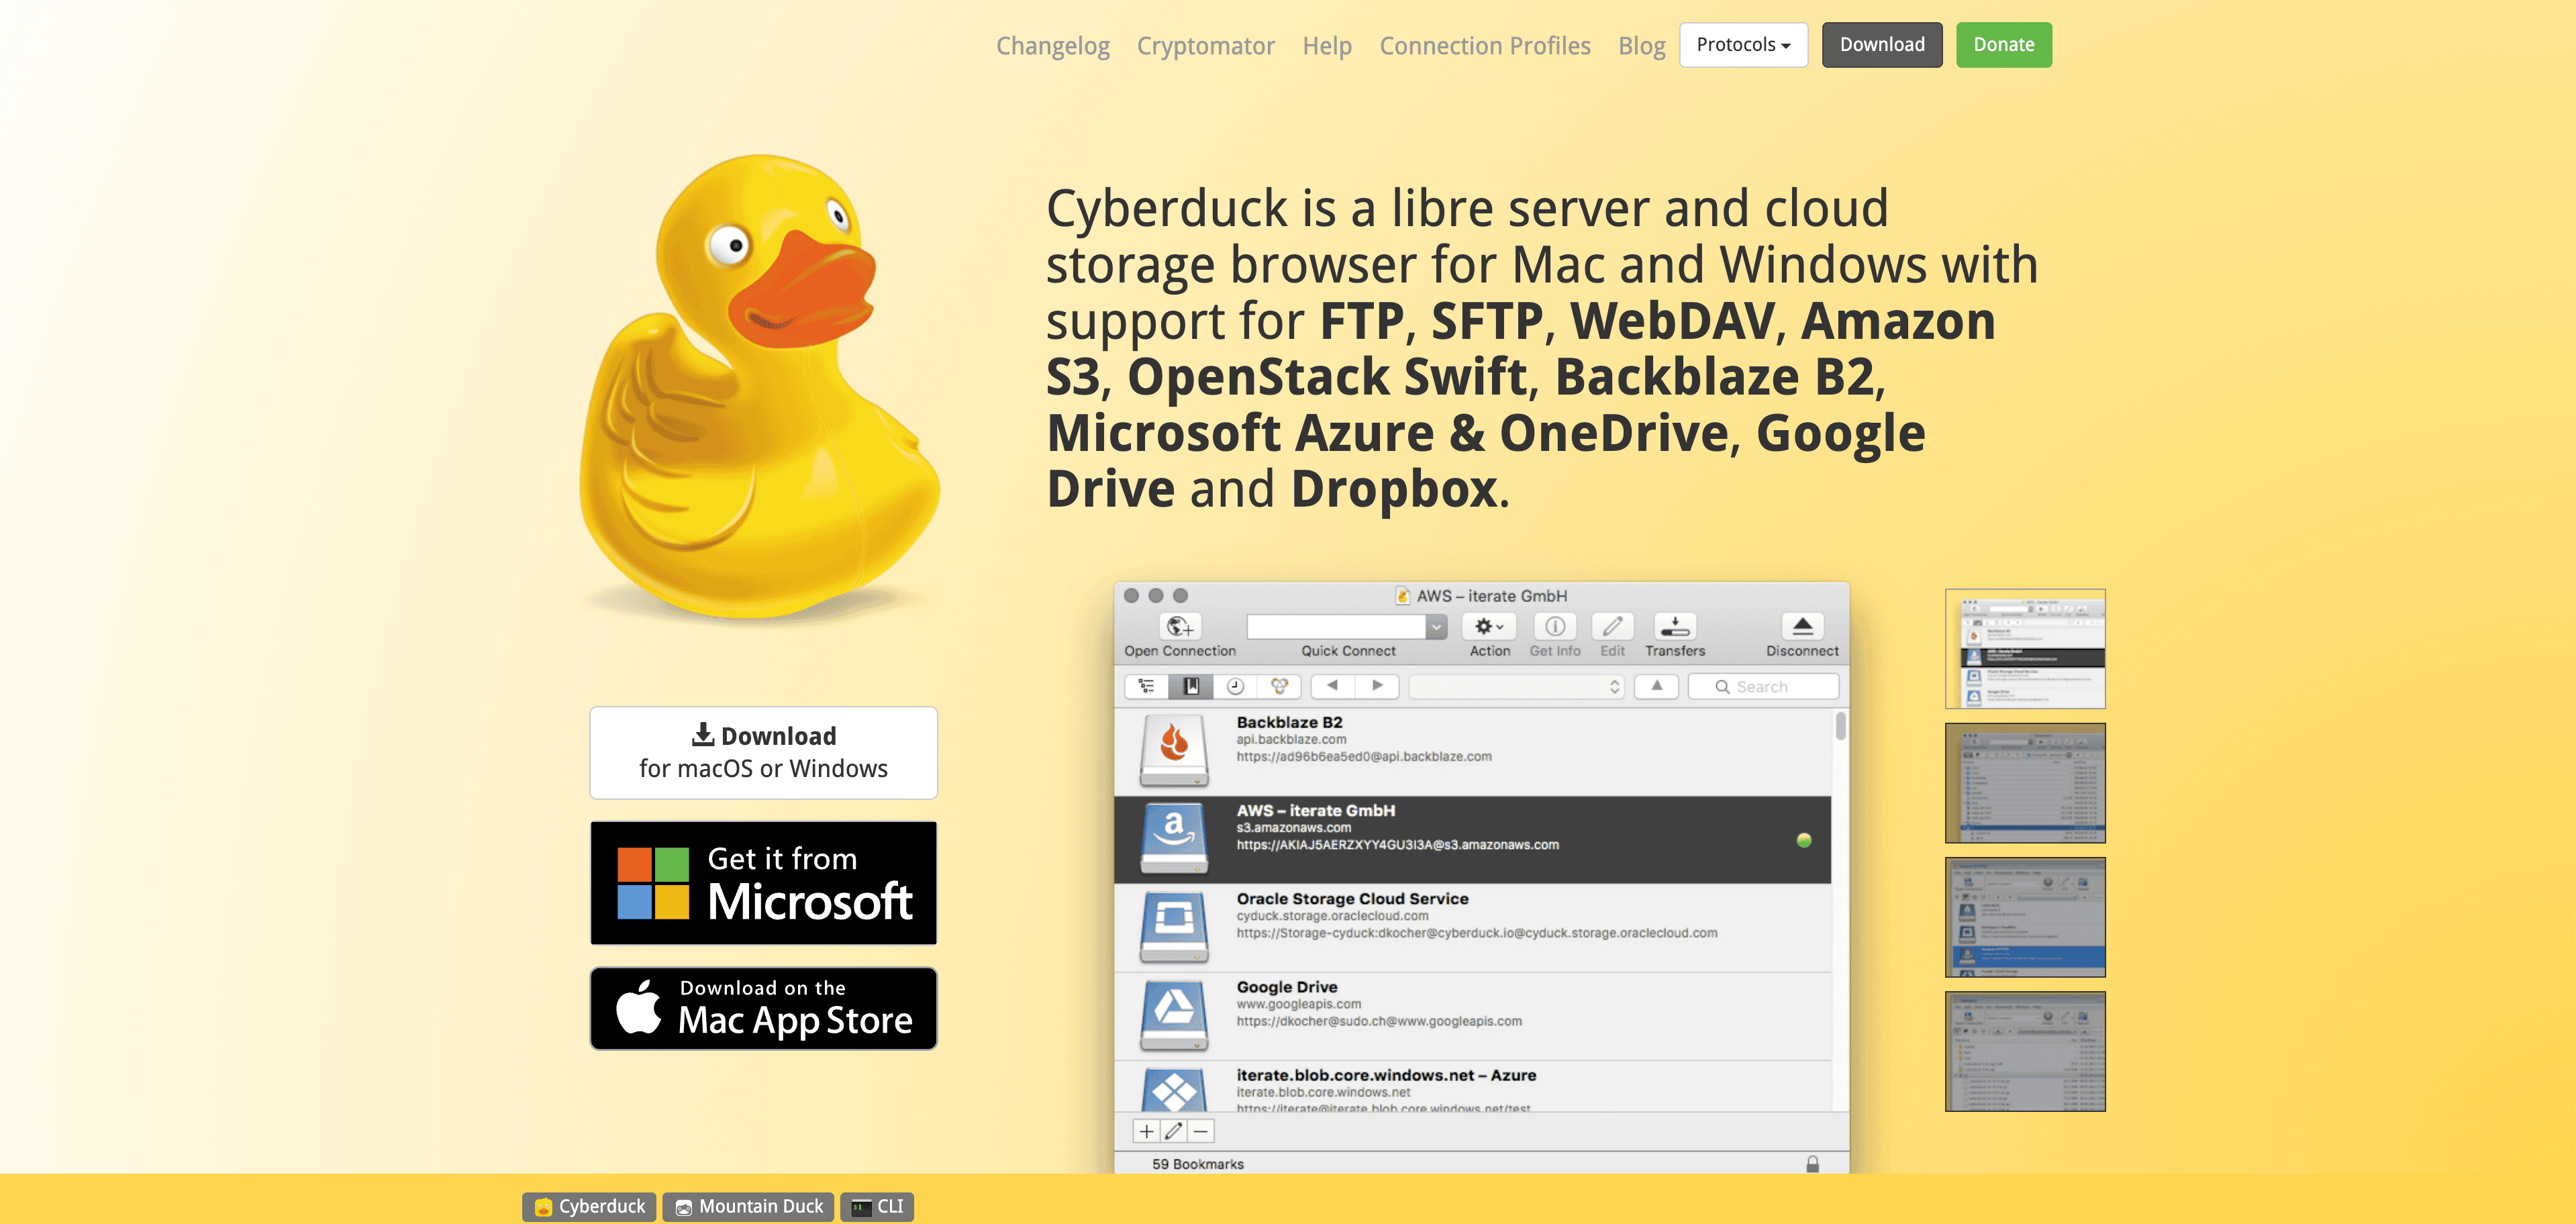The width and height of the screenshot is (2576, 1224).
Task: Click Get it from Microsoft badge
Action: [x=763, y=883]
